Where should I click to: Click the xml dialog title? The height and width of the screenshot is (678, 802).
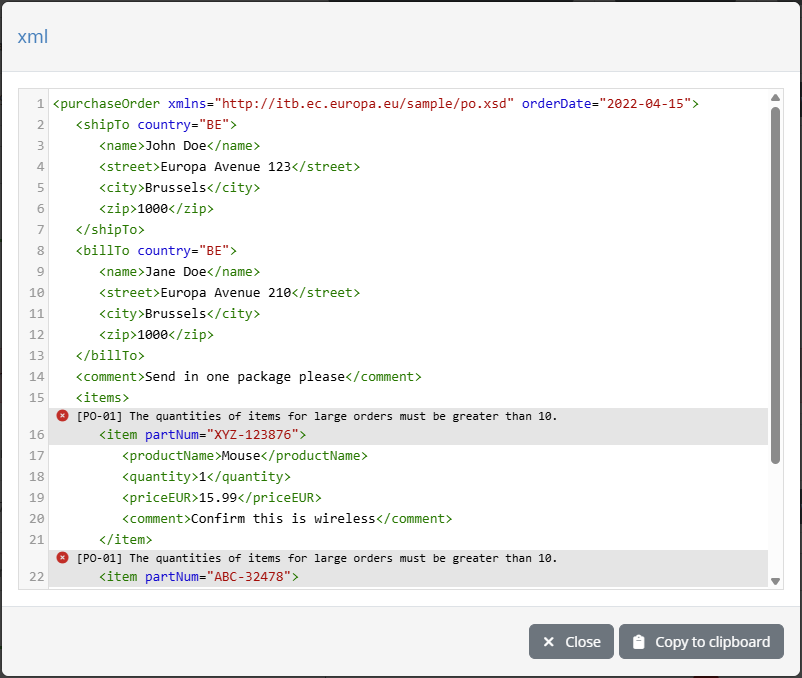coord(33,37)
